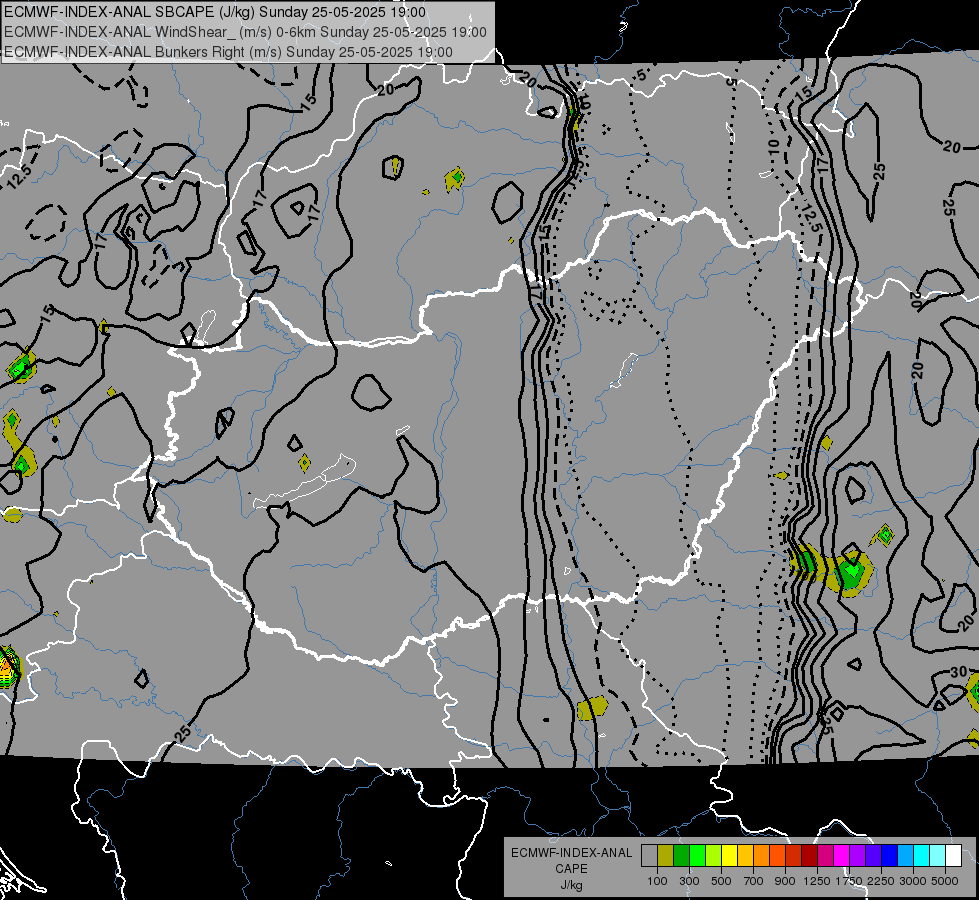Click the orange swatch above 700
Screen dimensions: 979x900
point(761,856)
